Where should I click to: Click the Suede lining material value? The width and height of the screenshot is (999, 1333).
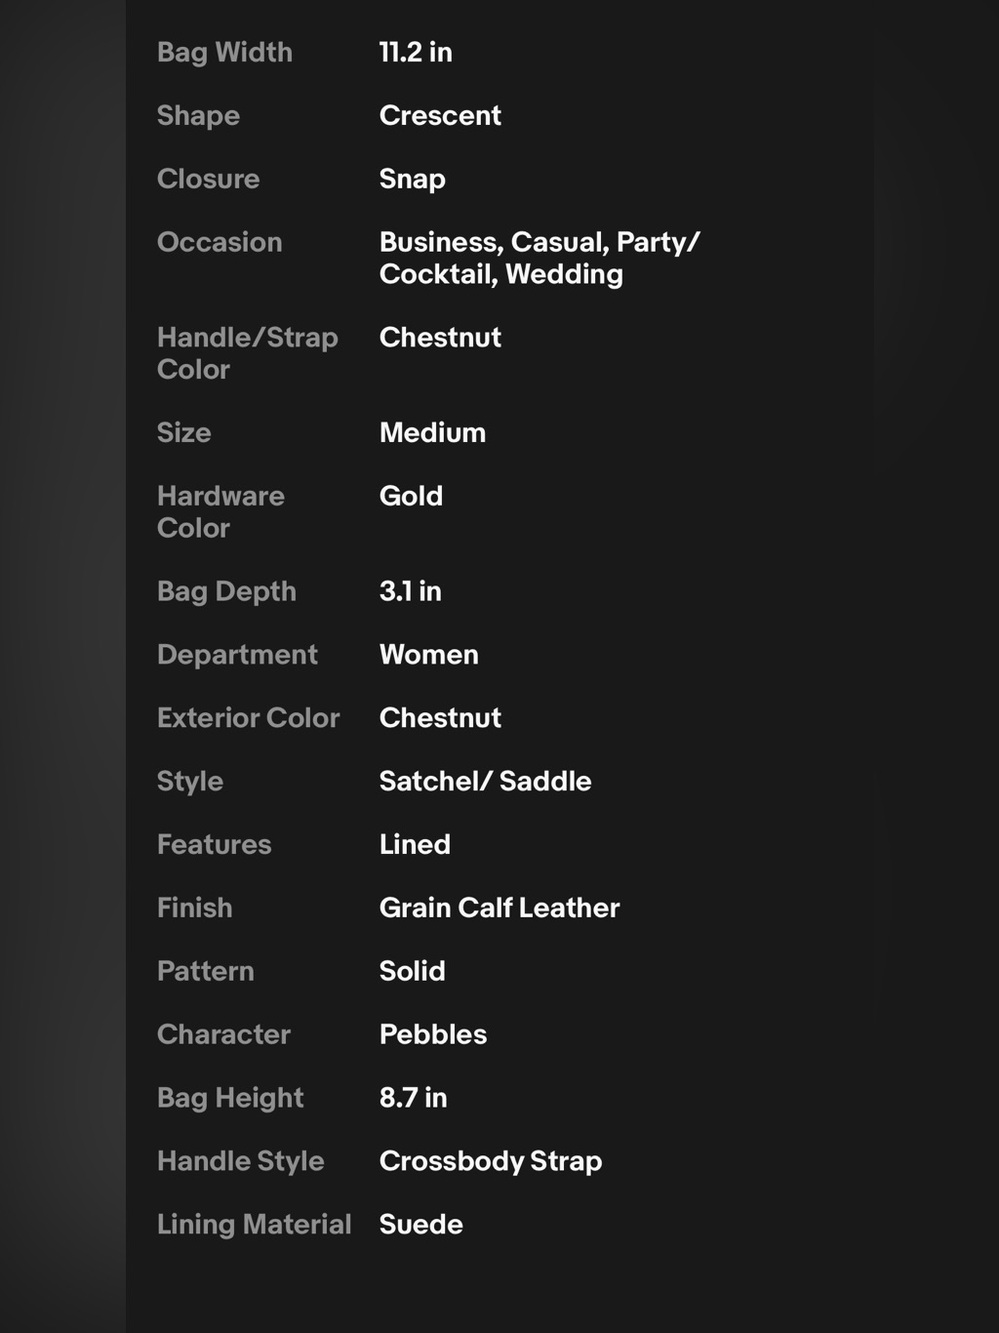pos(421,1224)
